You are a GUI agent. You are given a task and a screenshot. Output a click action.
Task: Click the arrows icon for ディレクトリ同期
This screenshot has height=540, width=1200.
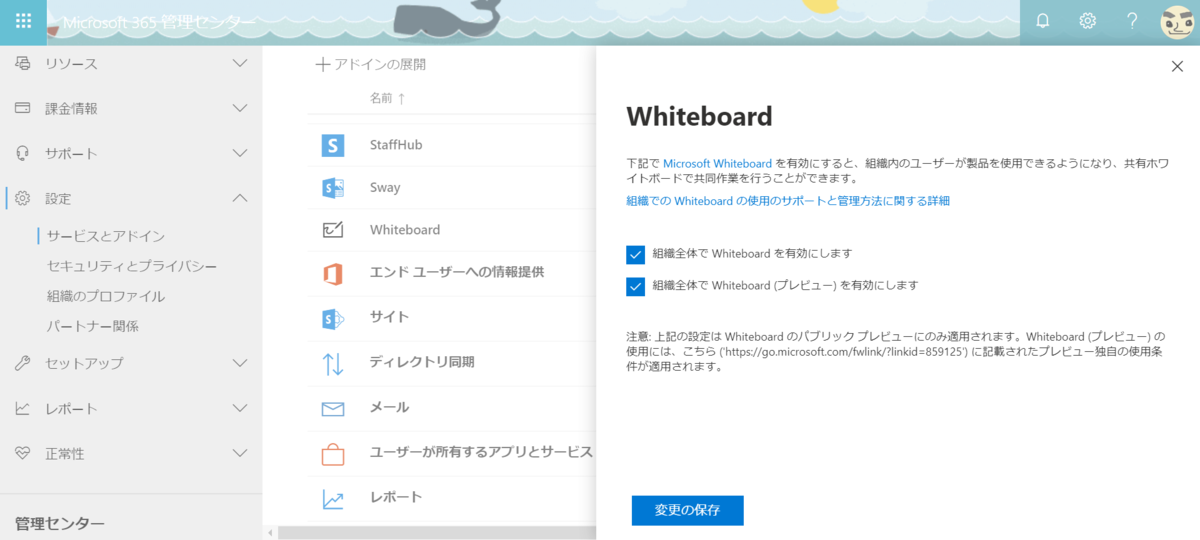click(x=333, y=363)
